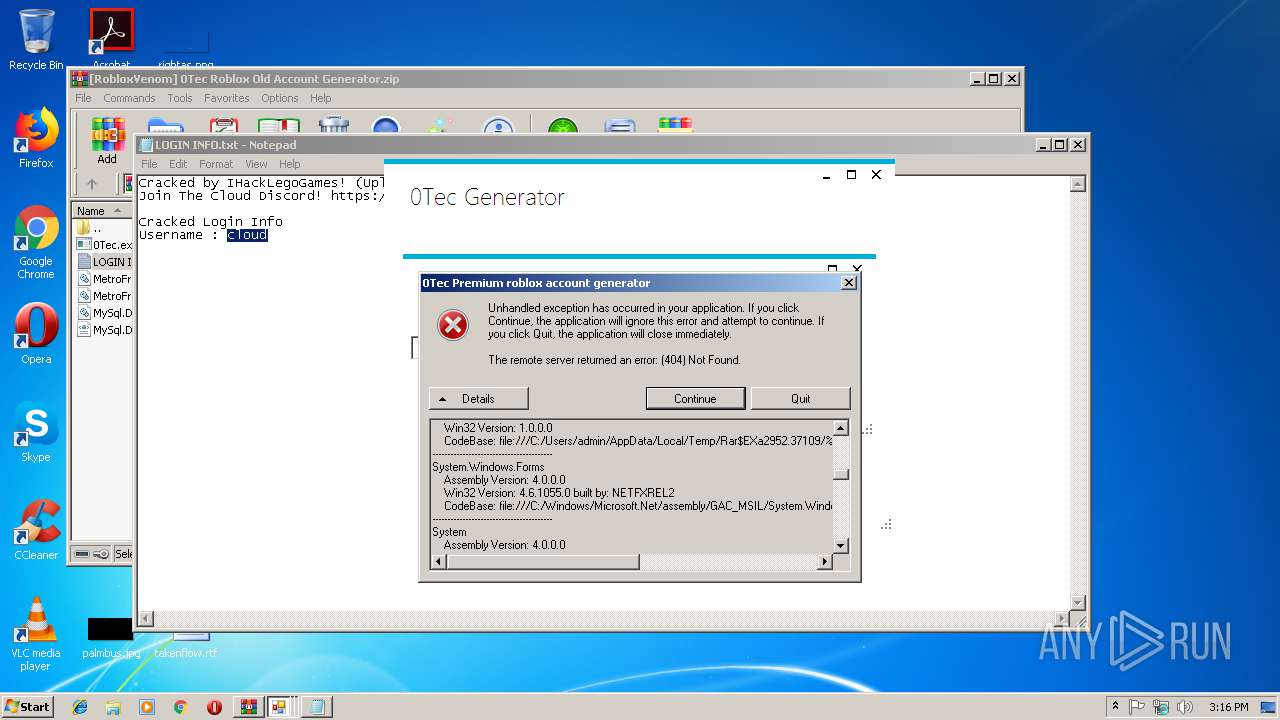Open File menu in Notepad
Viewport: 1280px width, 720px height.
point(149,164)
